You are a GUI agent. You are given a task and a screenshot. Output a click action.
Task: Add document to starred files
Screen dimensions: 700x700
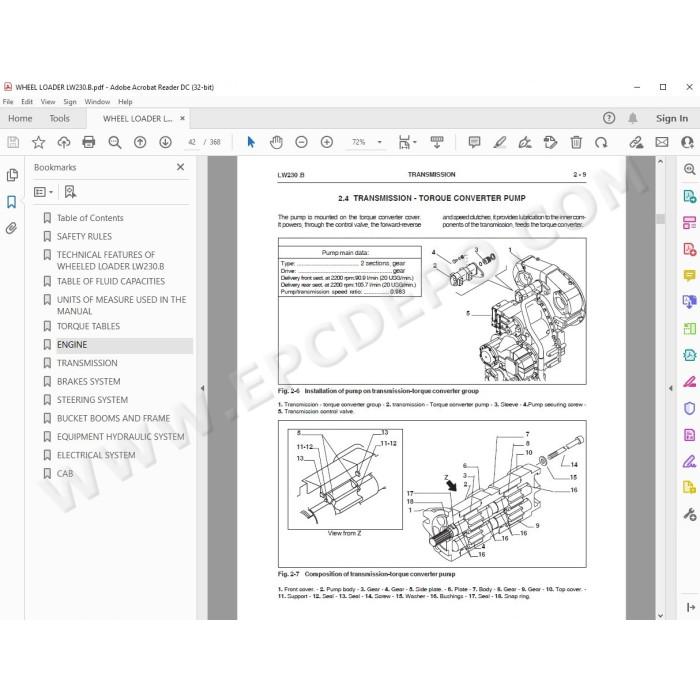click(x=38, y=142)
